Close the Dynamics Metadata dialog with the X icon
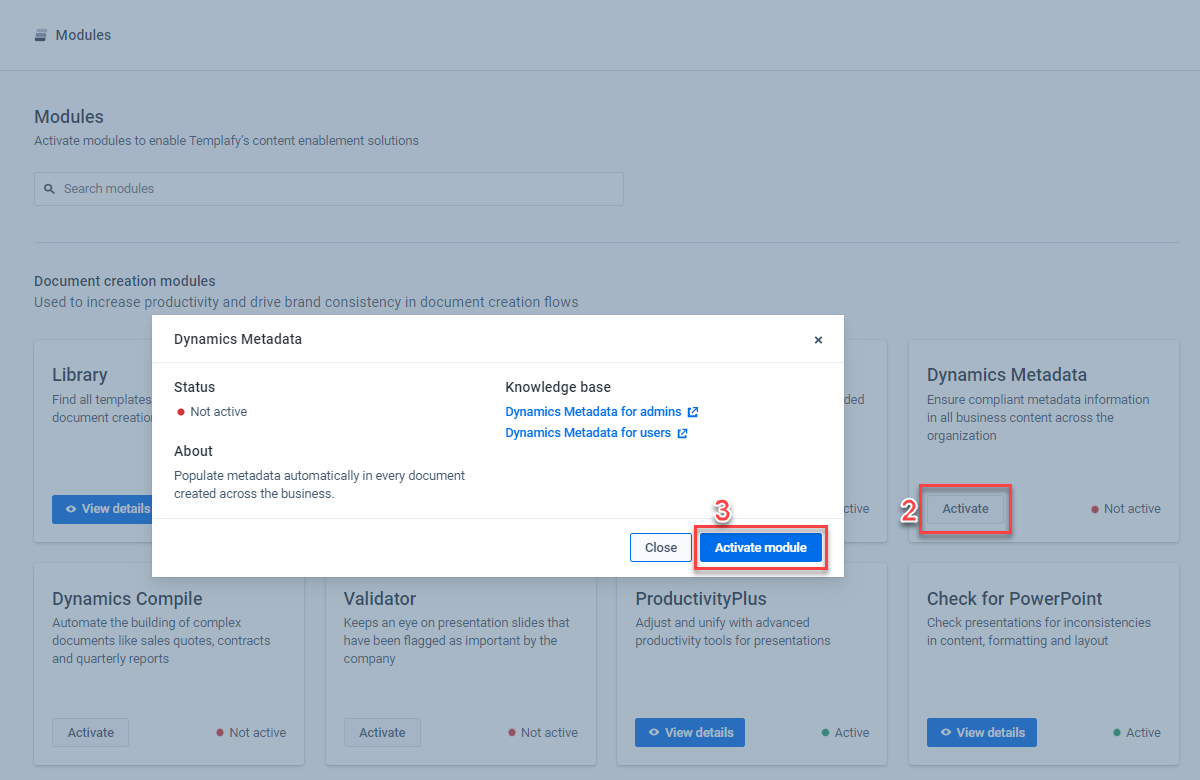The height and width of the screenshot is (780, 1200). click(x=818, y=339)
